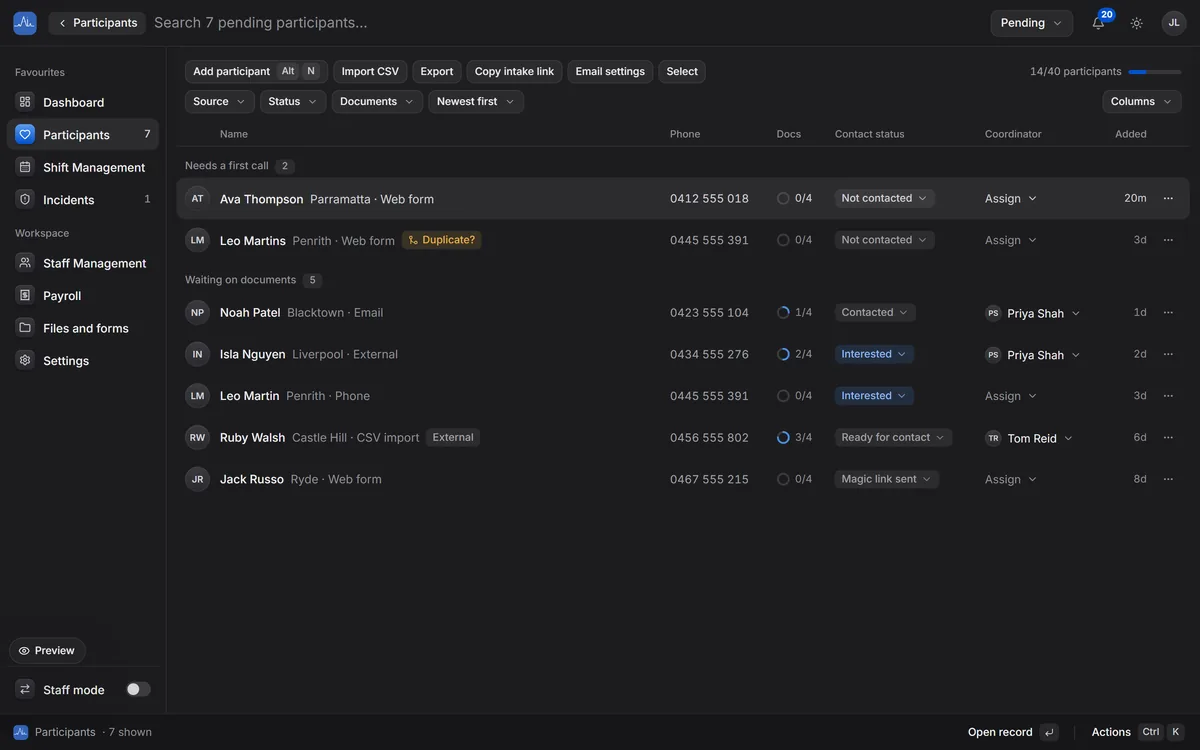This screenshot has width=1200, height=750.
Task: Click the Preview button in sidebar
Action: click(47, 650)
